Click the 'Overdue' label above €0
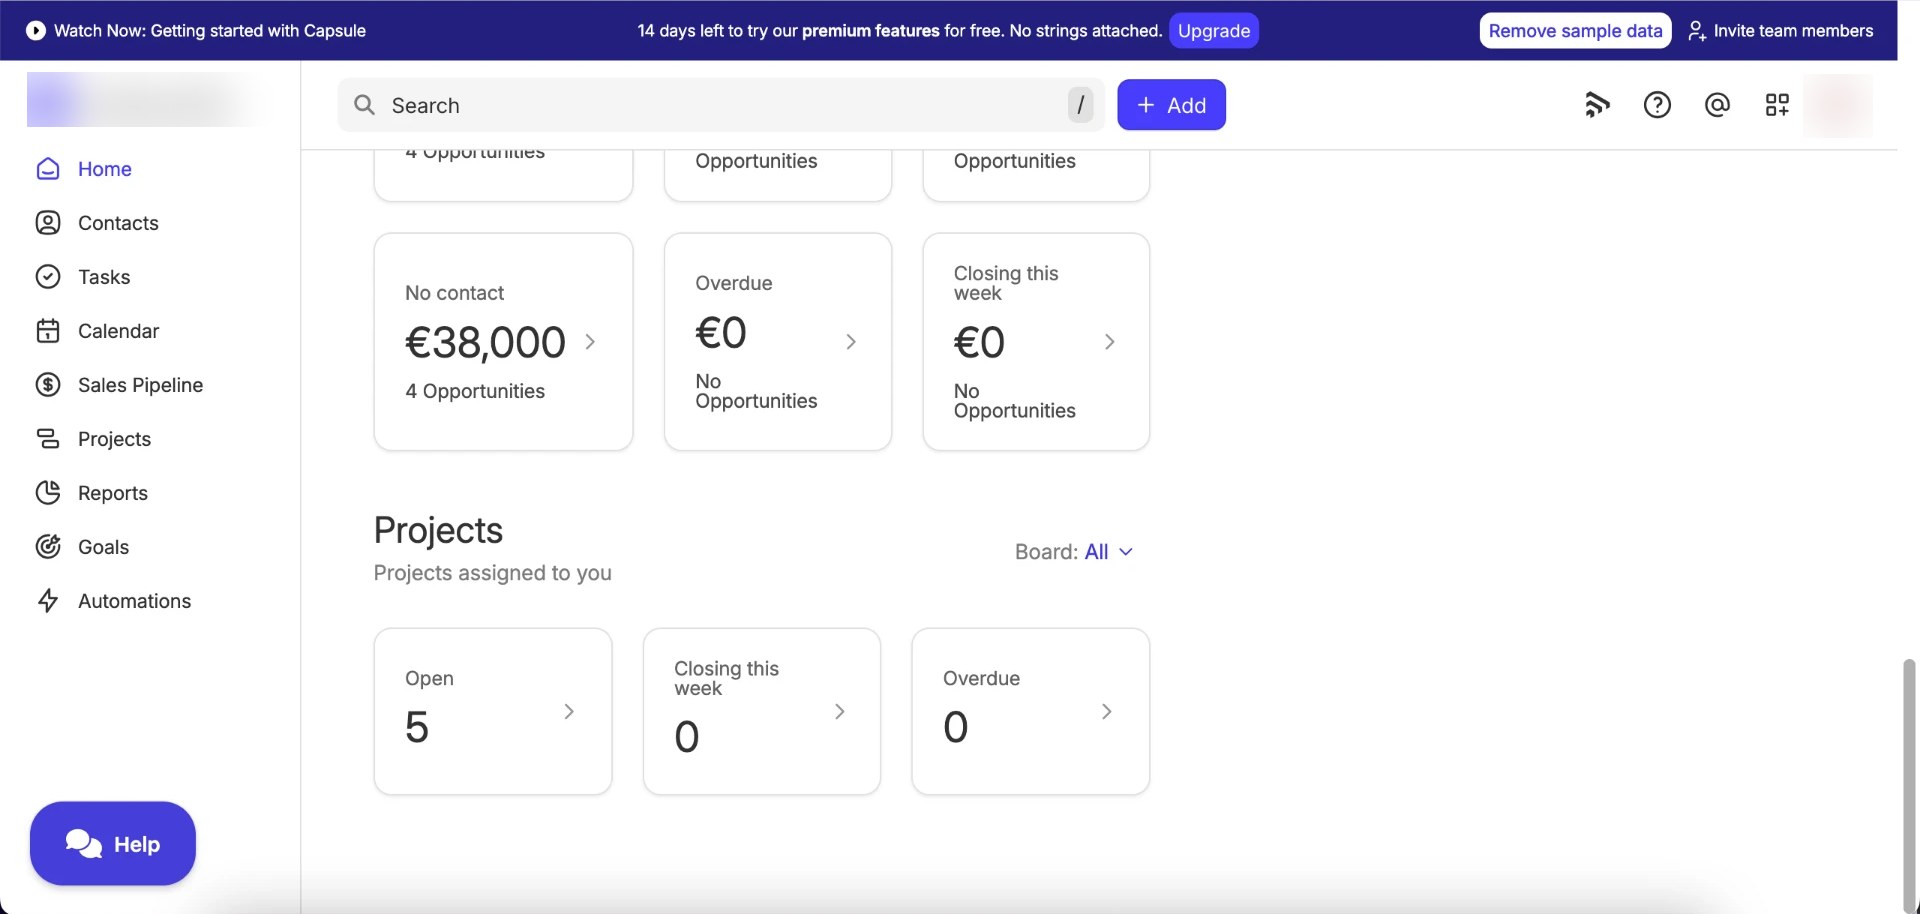Image resolution: width=1920 pixels, height=914 pixels. click(734, 283)
